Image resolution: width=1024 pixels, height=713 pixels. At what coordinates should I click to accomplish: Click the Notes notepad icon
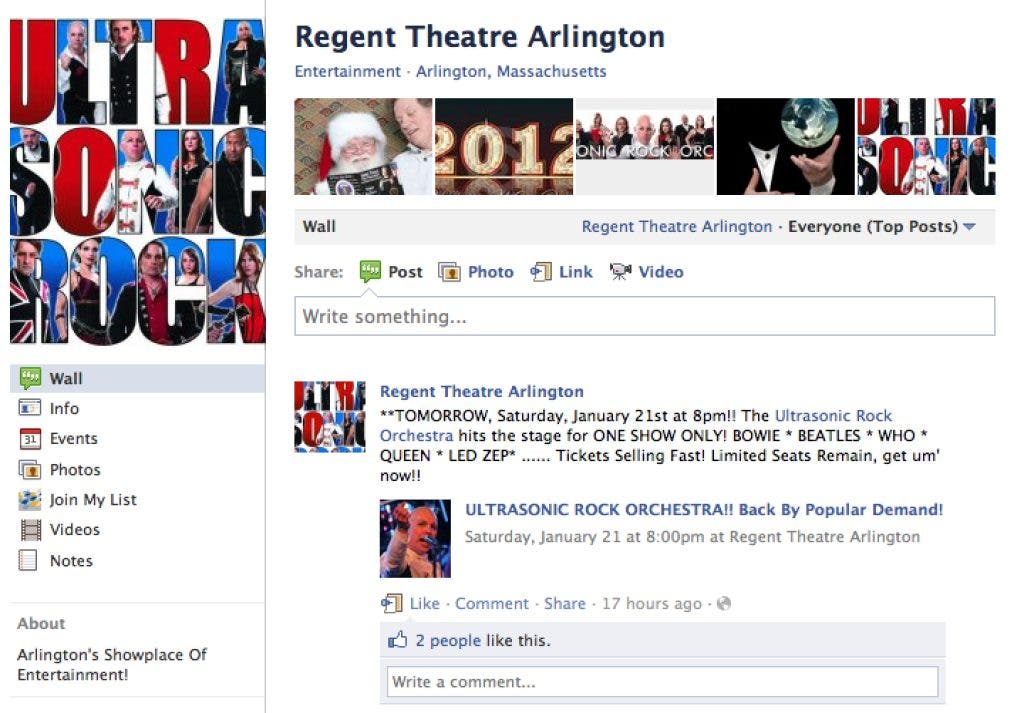coord(28,560)
